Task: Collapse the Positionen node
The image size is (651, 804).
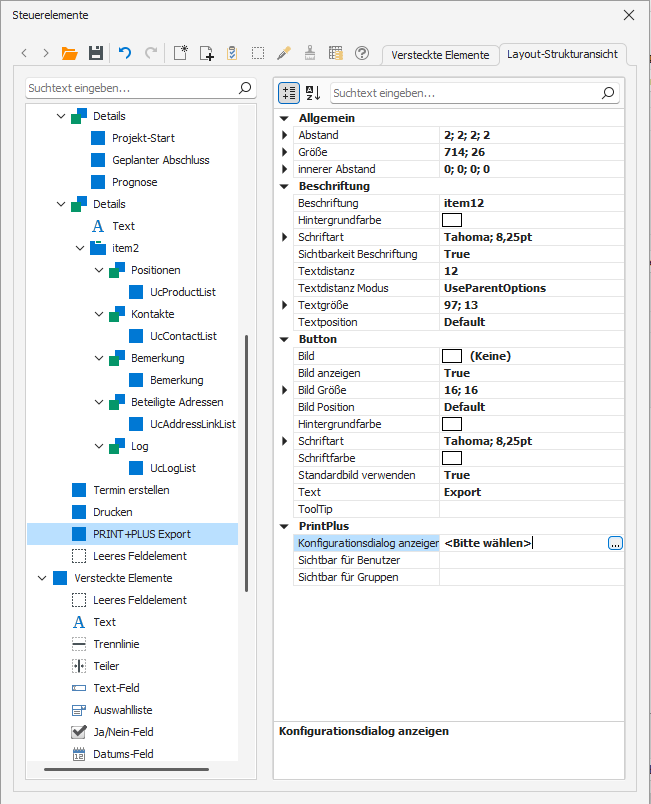Action: [x=99, y=270]
